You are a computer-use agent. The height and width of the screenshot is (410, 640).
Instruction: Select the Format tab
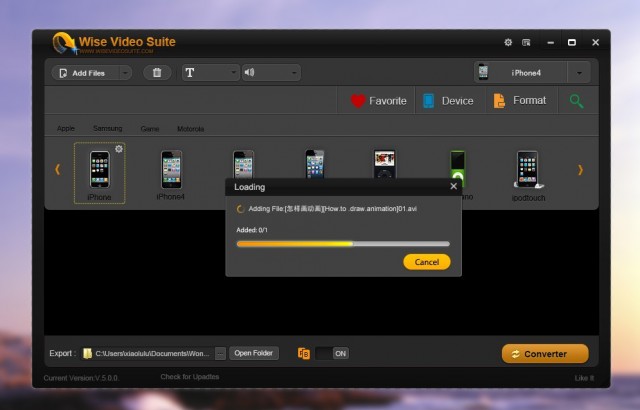(x=520, y=100)
